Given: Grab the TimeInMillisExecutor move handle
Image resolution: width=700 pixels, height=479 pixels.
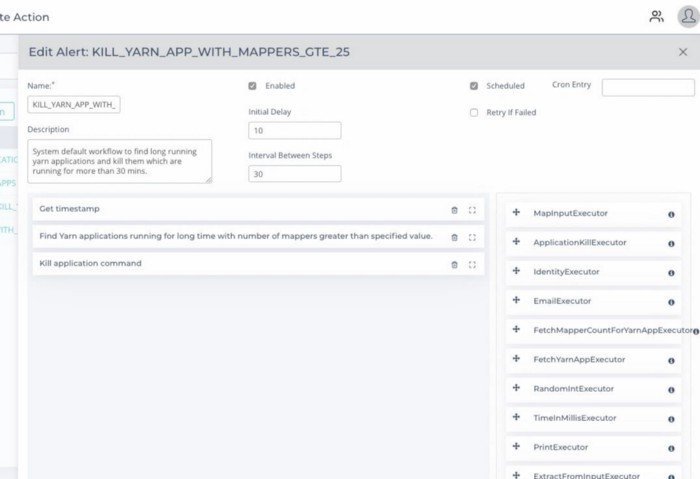Looking at the screenshot, I should 517,417.
